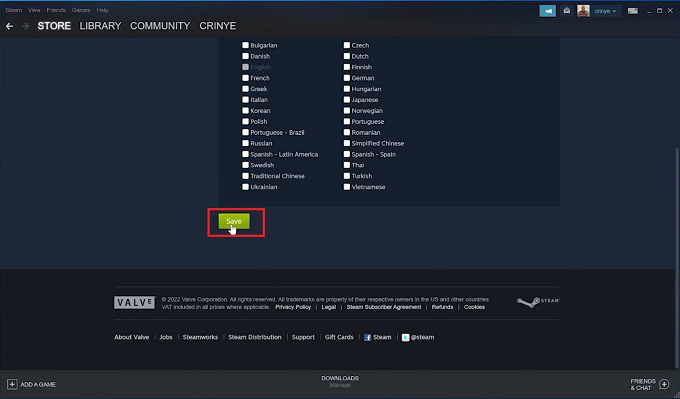This screenshot has height=399, width=680.
Task: Check the French language box
Action: coord(245,78)
